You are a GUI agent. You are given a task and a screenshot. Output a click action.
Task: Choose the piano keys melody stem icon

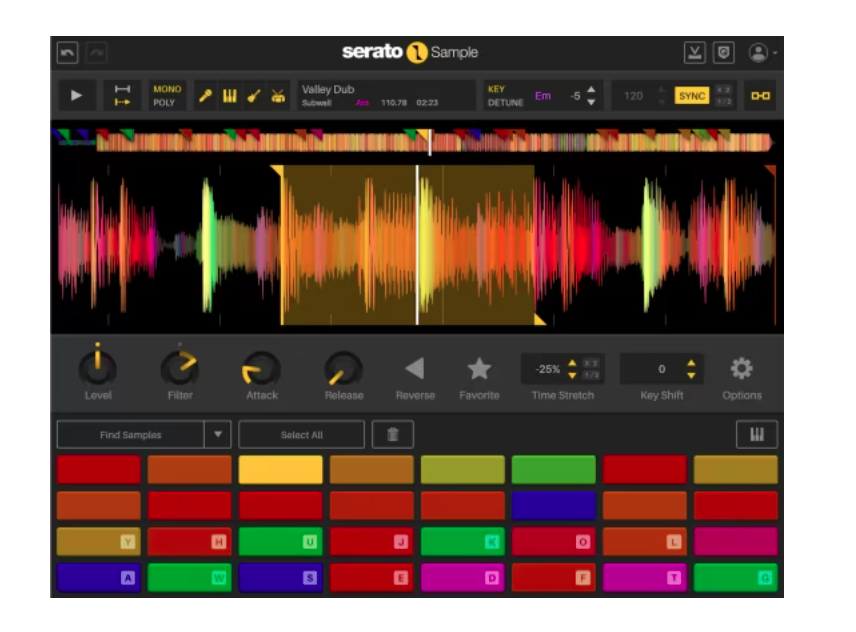pyautogui.click(x=230, y=96)
